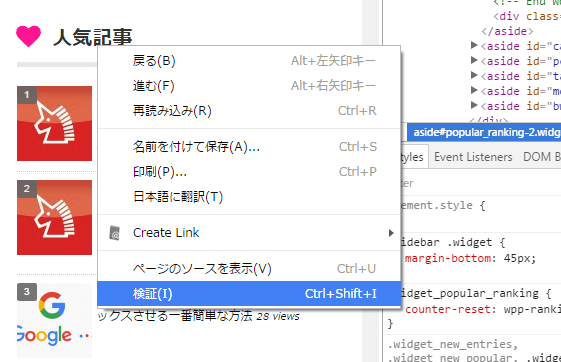Image resolution: width=561 pixels, height=362 pixels.
Task: Expand the fifth collapsed aside node in DOM tree
Action: (474, 106)
